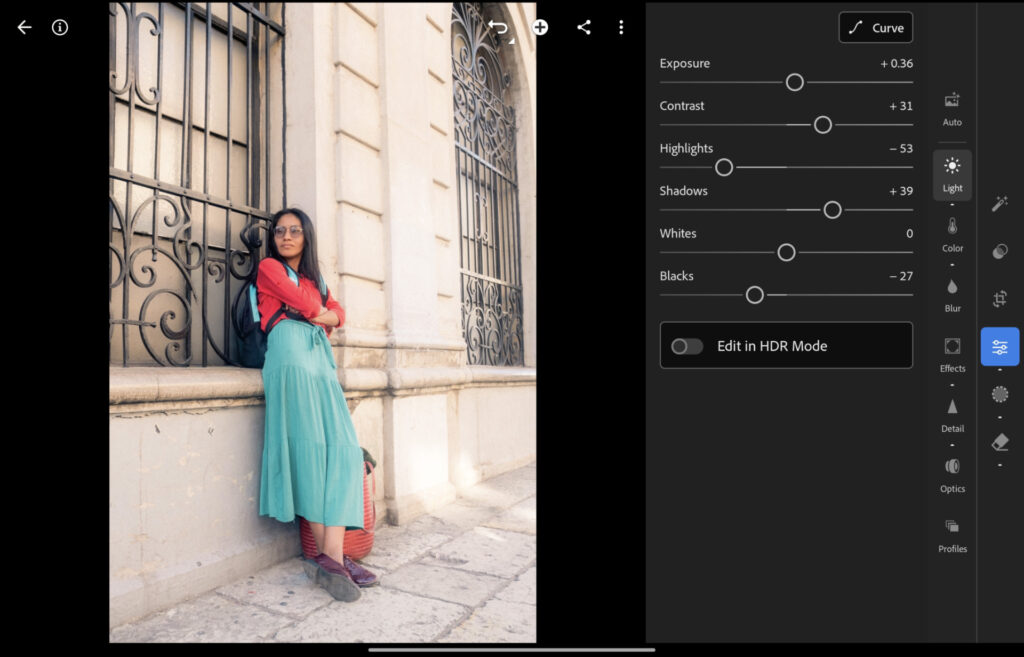Open the Curve editor
Screen dimensions: 1024x657
pos(875,27)
